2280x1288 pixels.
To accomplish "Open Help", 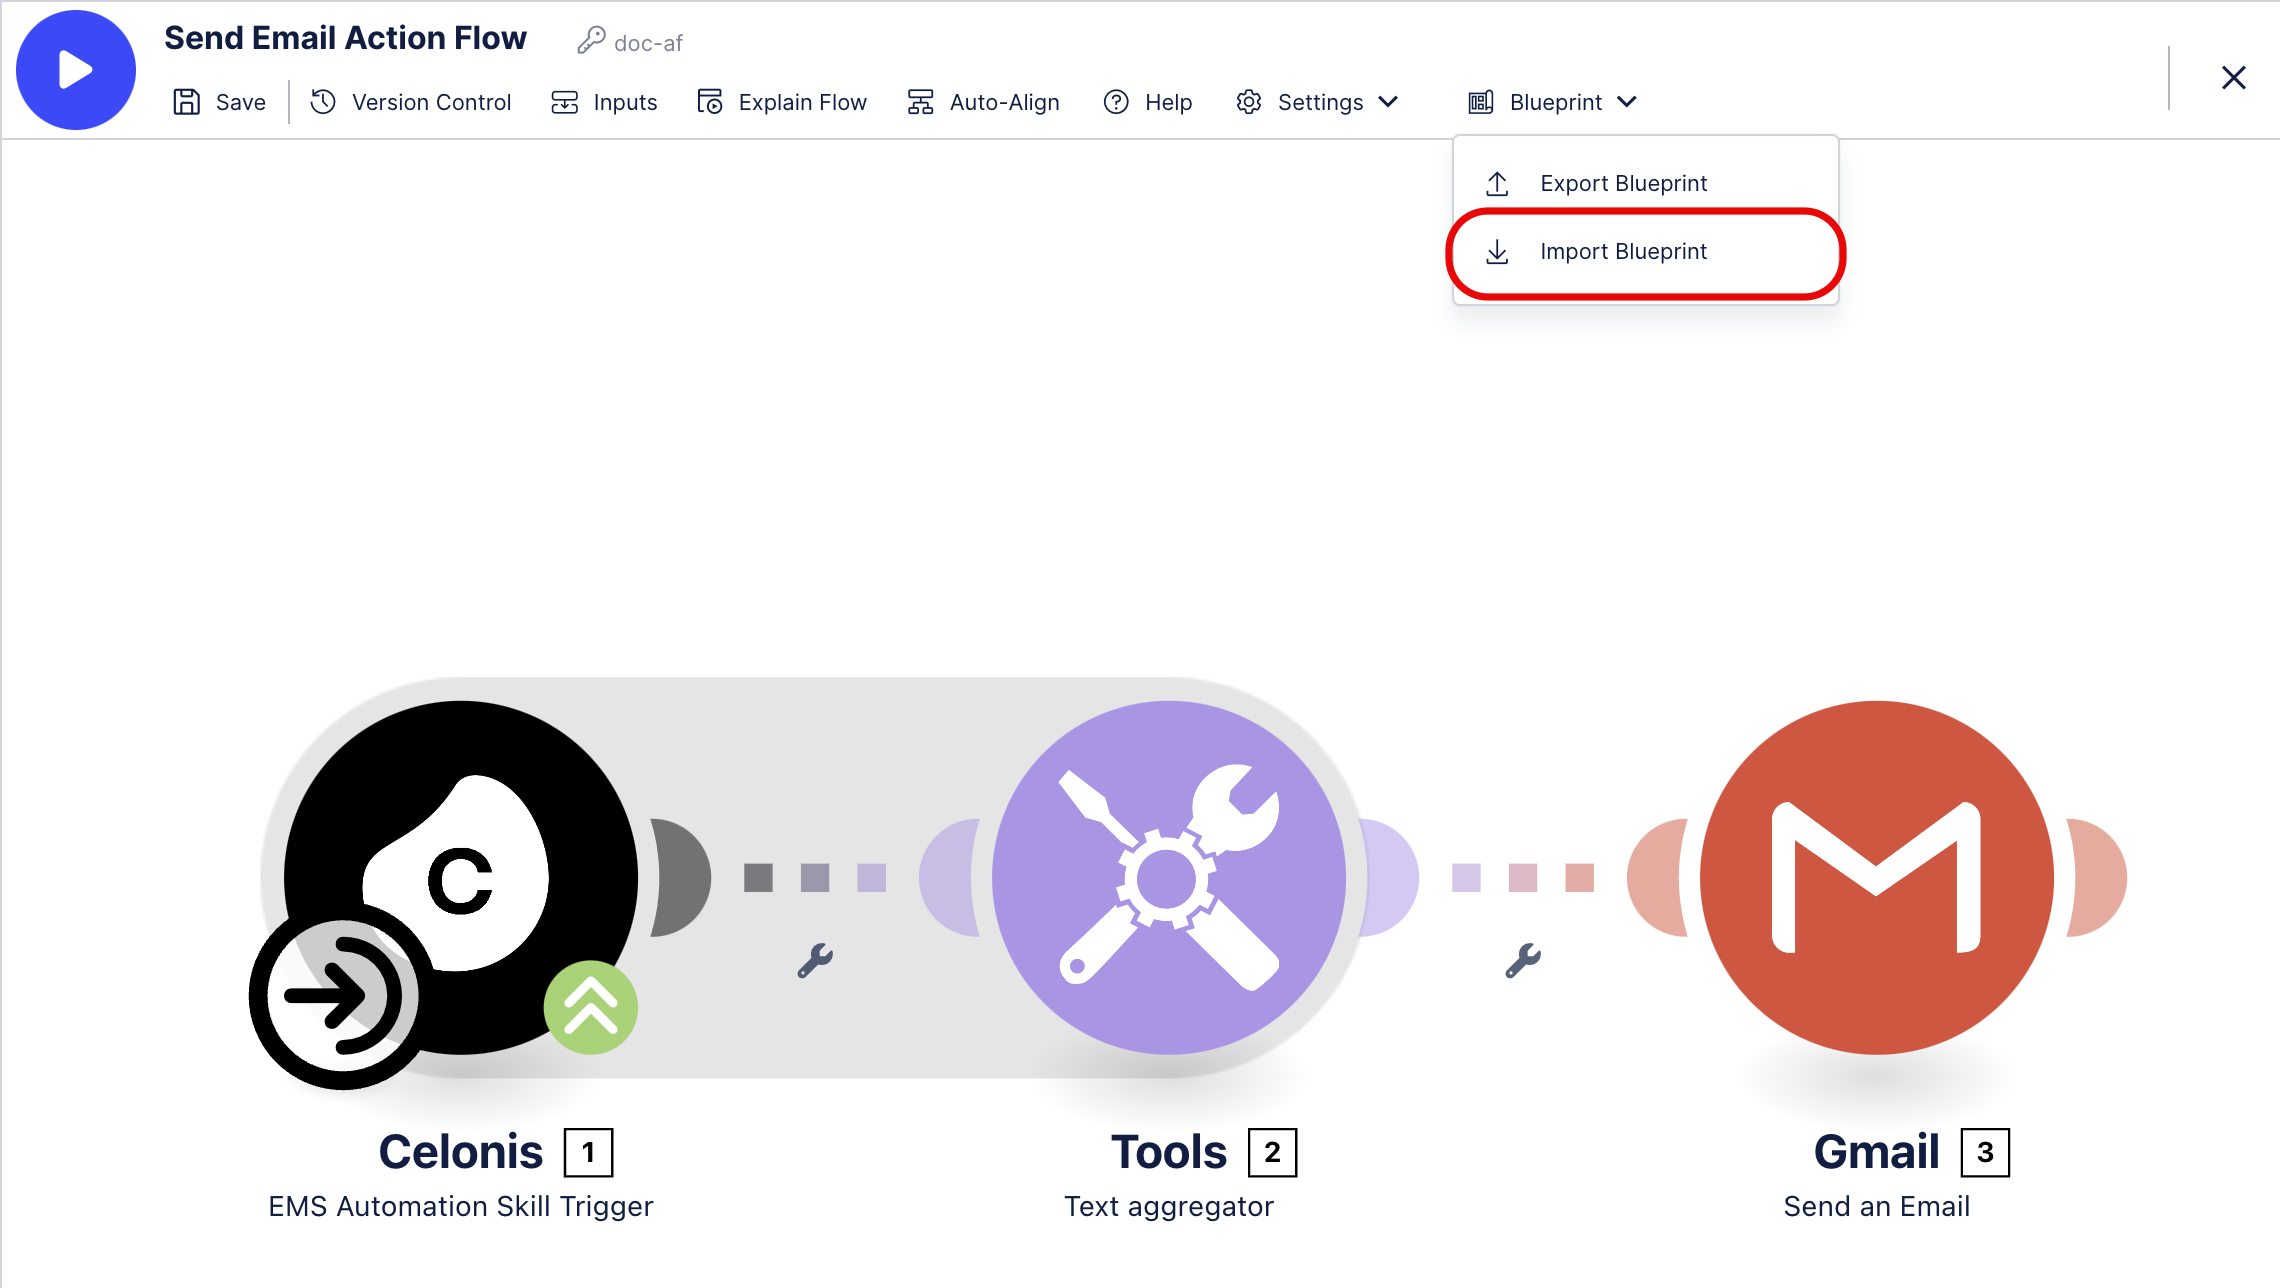I will pyautogui.click(x=1147, y=102).
